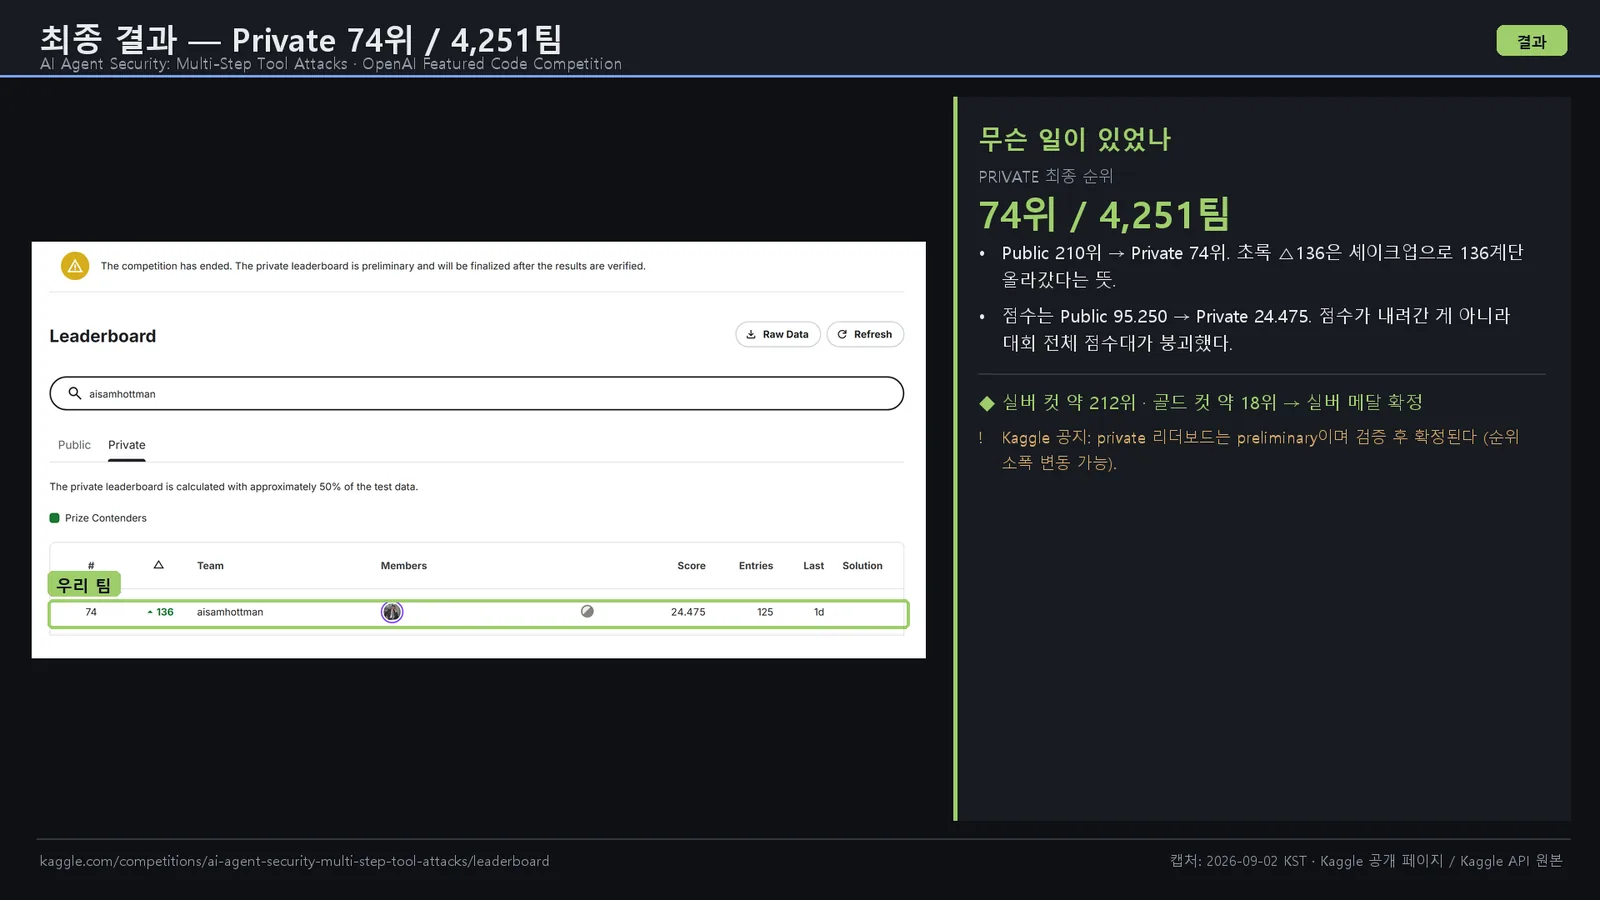Image resolution: width=1600 pixels, height=900 pixels.
Task: Switch to the Public tab
Action: click(74, 445)
